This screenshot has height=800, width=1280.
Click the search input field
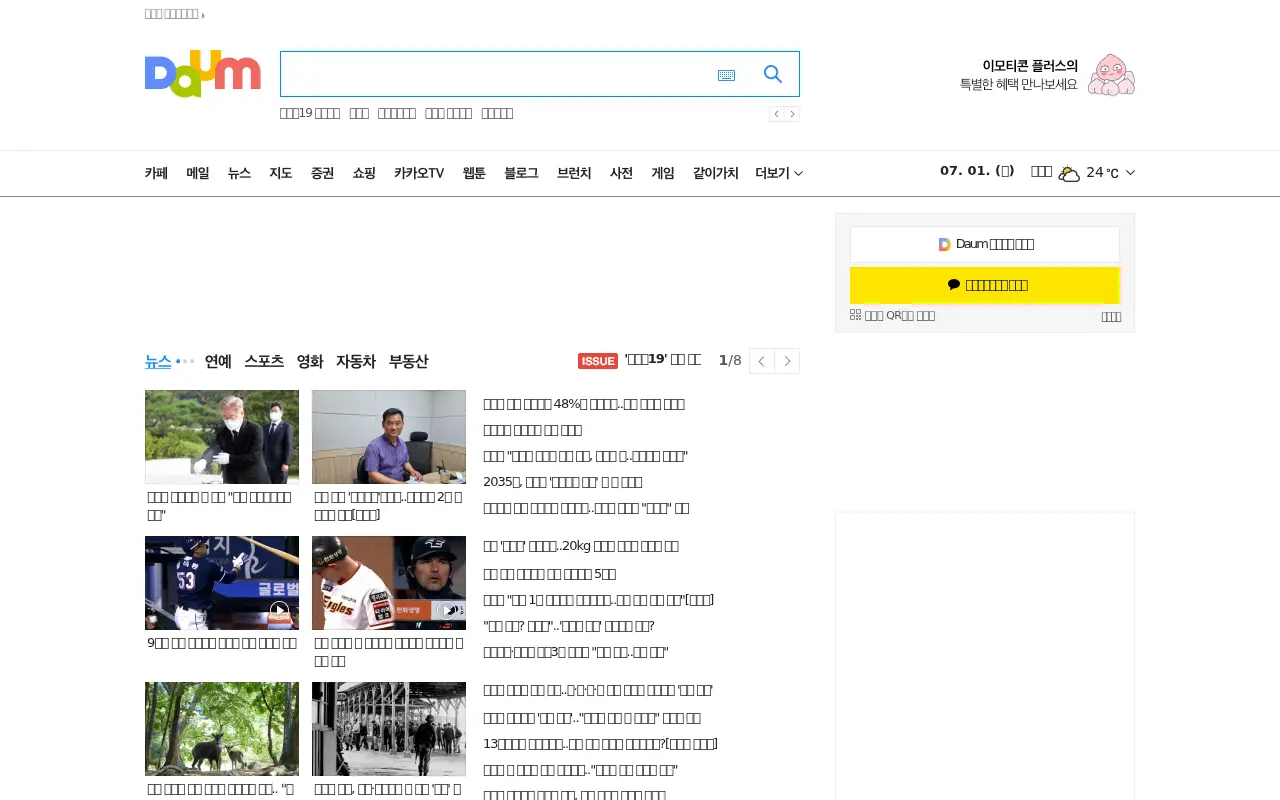coord(495,74)
